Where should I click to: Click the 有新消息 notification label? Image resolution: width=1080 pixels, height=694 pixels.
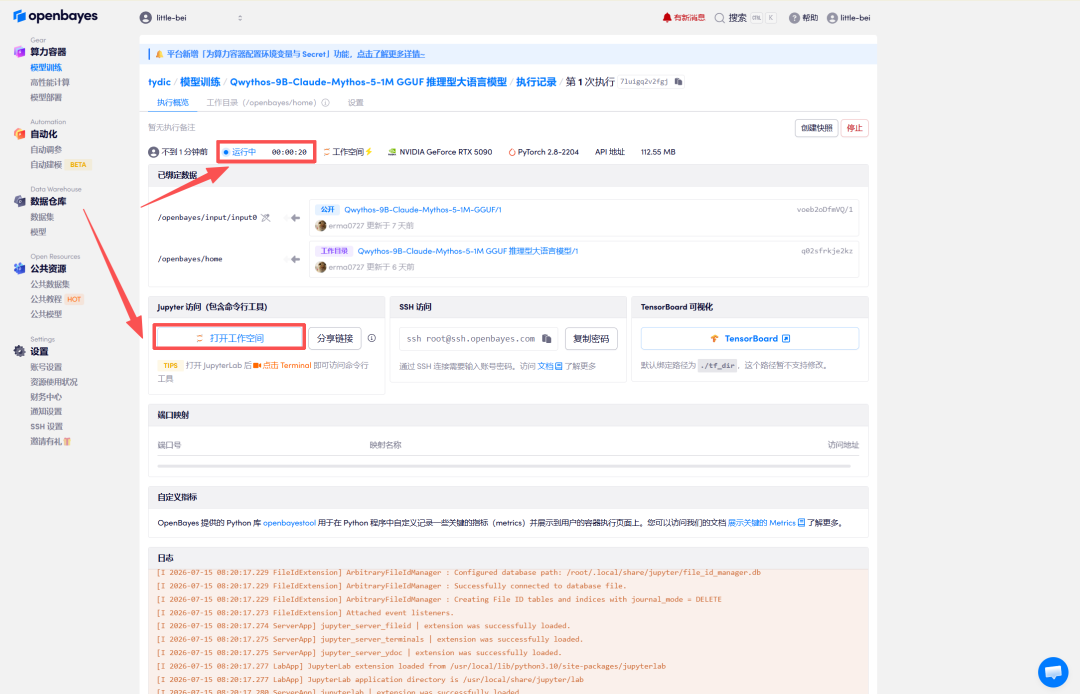[x=689, y=18]
